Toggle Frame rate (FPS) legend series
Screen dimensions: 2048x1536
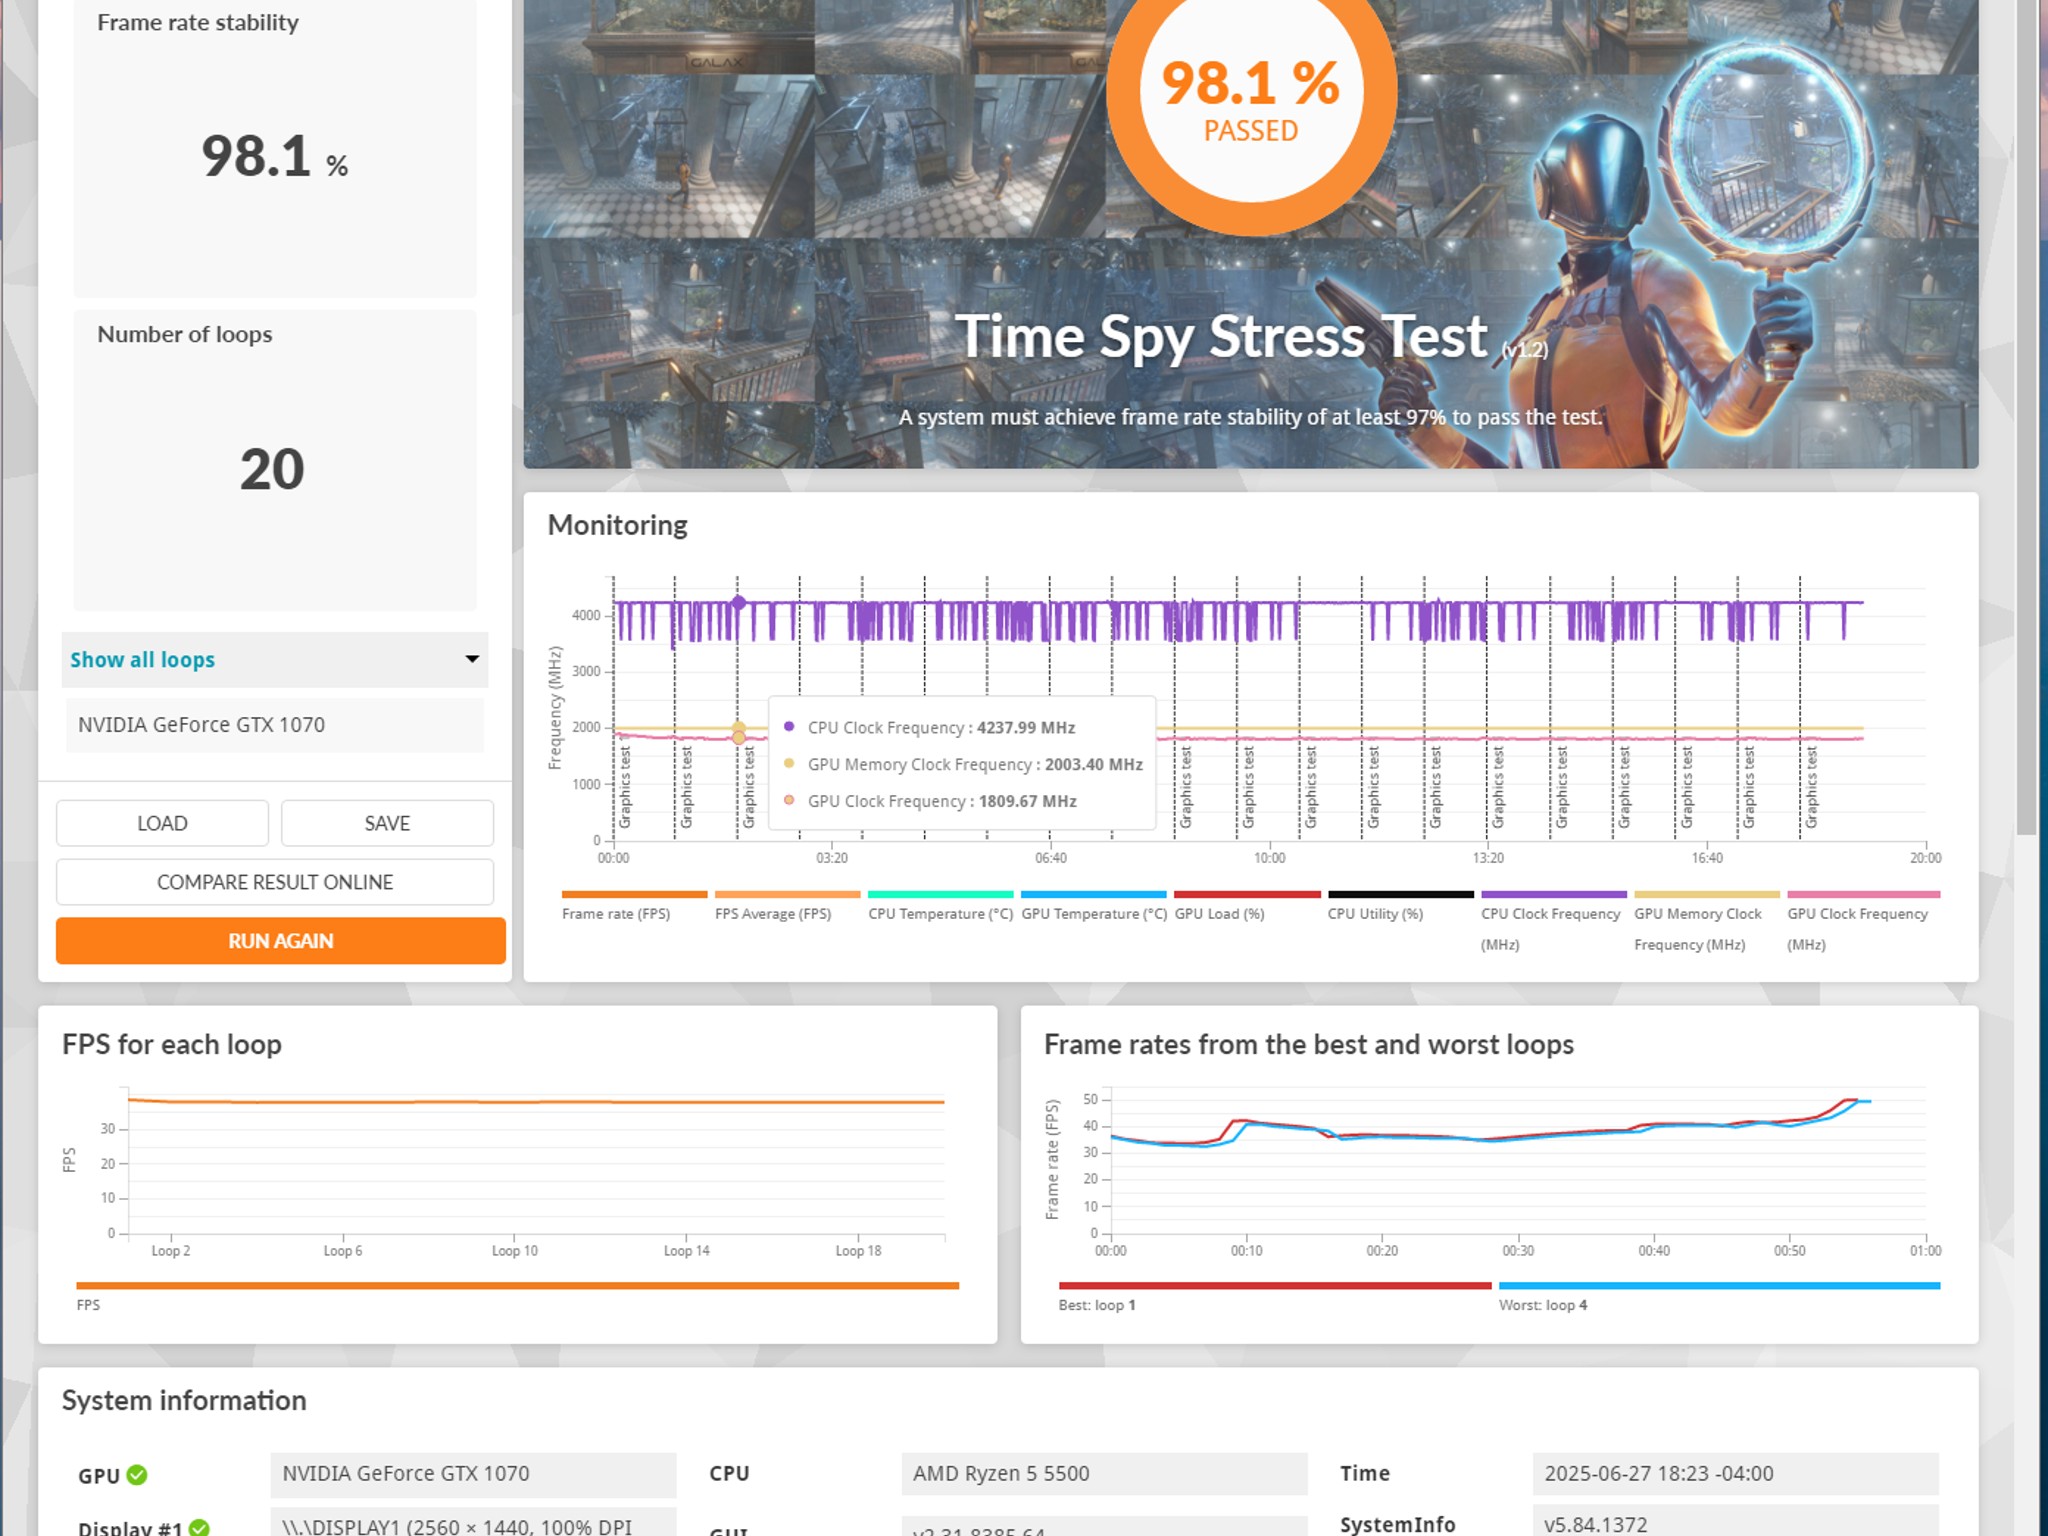[x=634, y=905]
